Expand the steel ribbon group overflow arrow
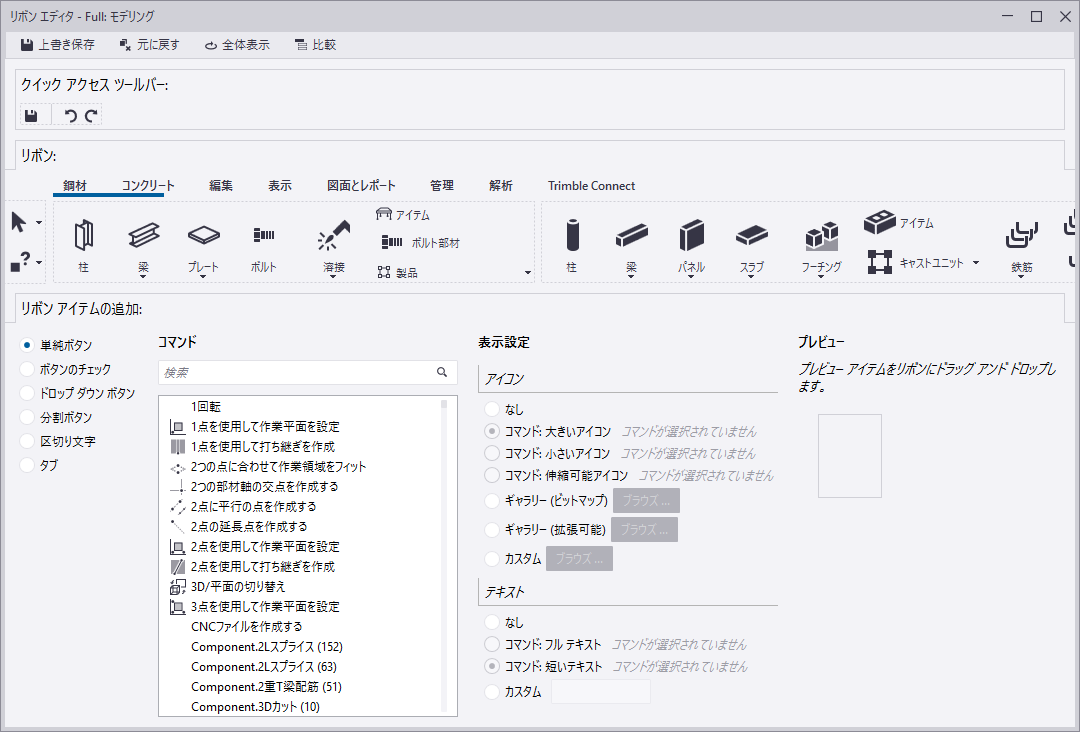1080x732 pixels. [x=528, y=272]
